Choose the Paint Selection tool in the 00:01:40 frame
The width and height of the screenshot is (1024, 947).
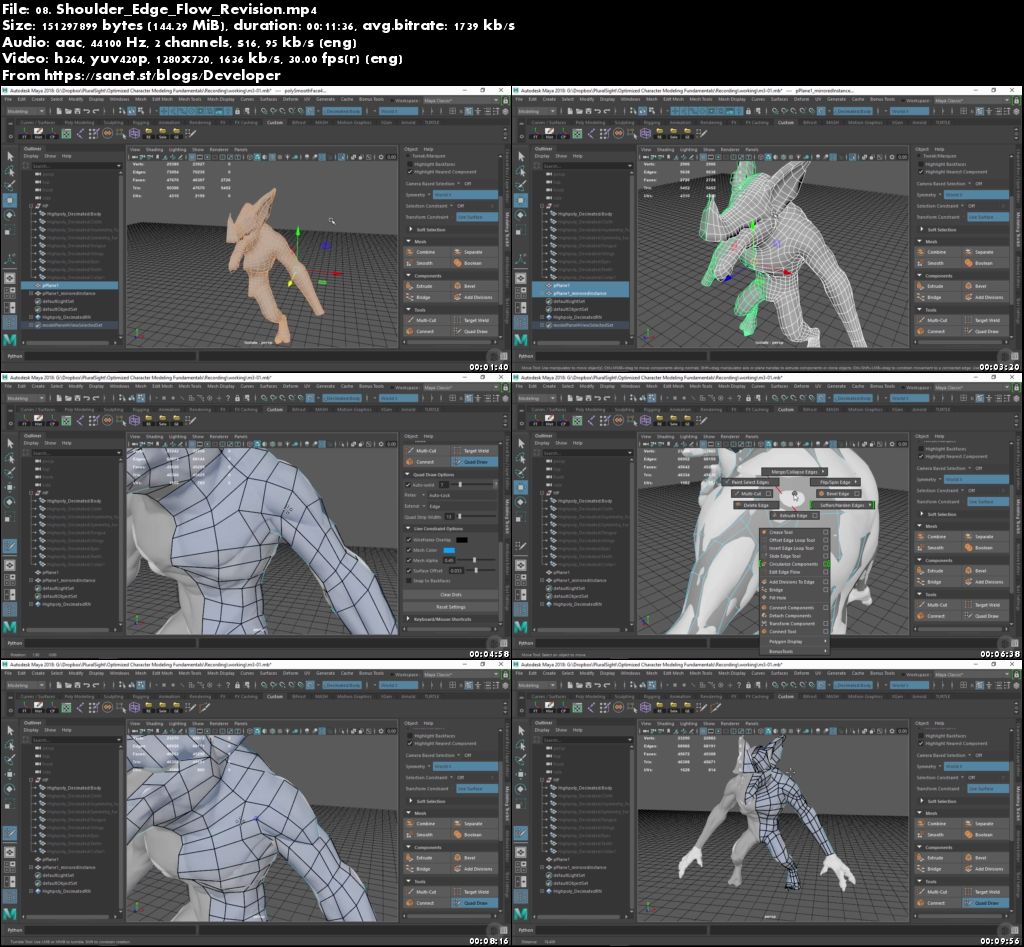coord(10,185)
